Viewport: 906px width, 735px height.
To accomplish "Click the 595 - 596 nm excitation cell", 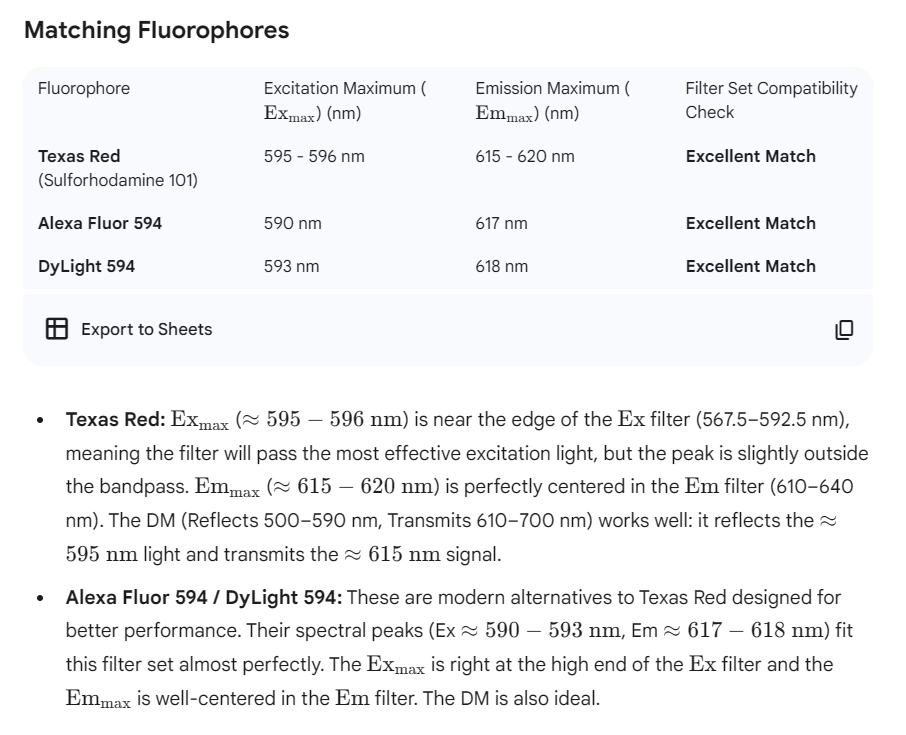I will coord(307,156).
